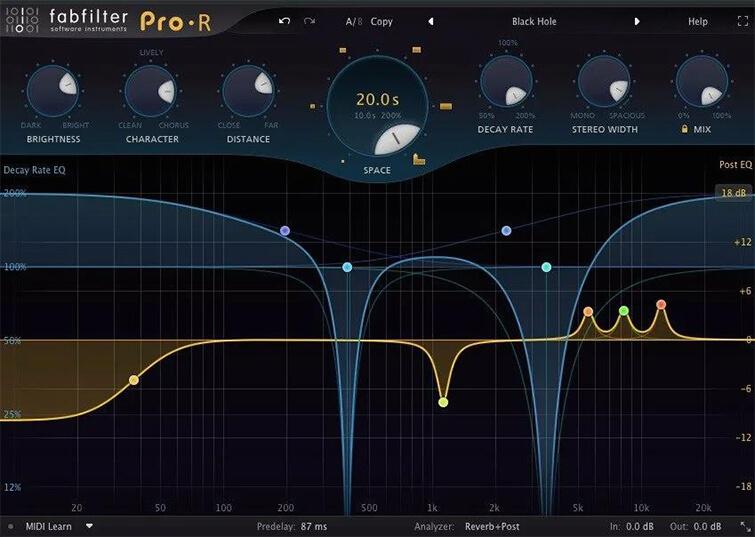This screenshot has width=755, height=537.
Task: Click the Post EQ label
Action: (735, 165)
